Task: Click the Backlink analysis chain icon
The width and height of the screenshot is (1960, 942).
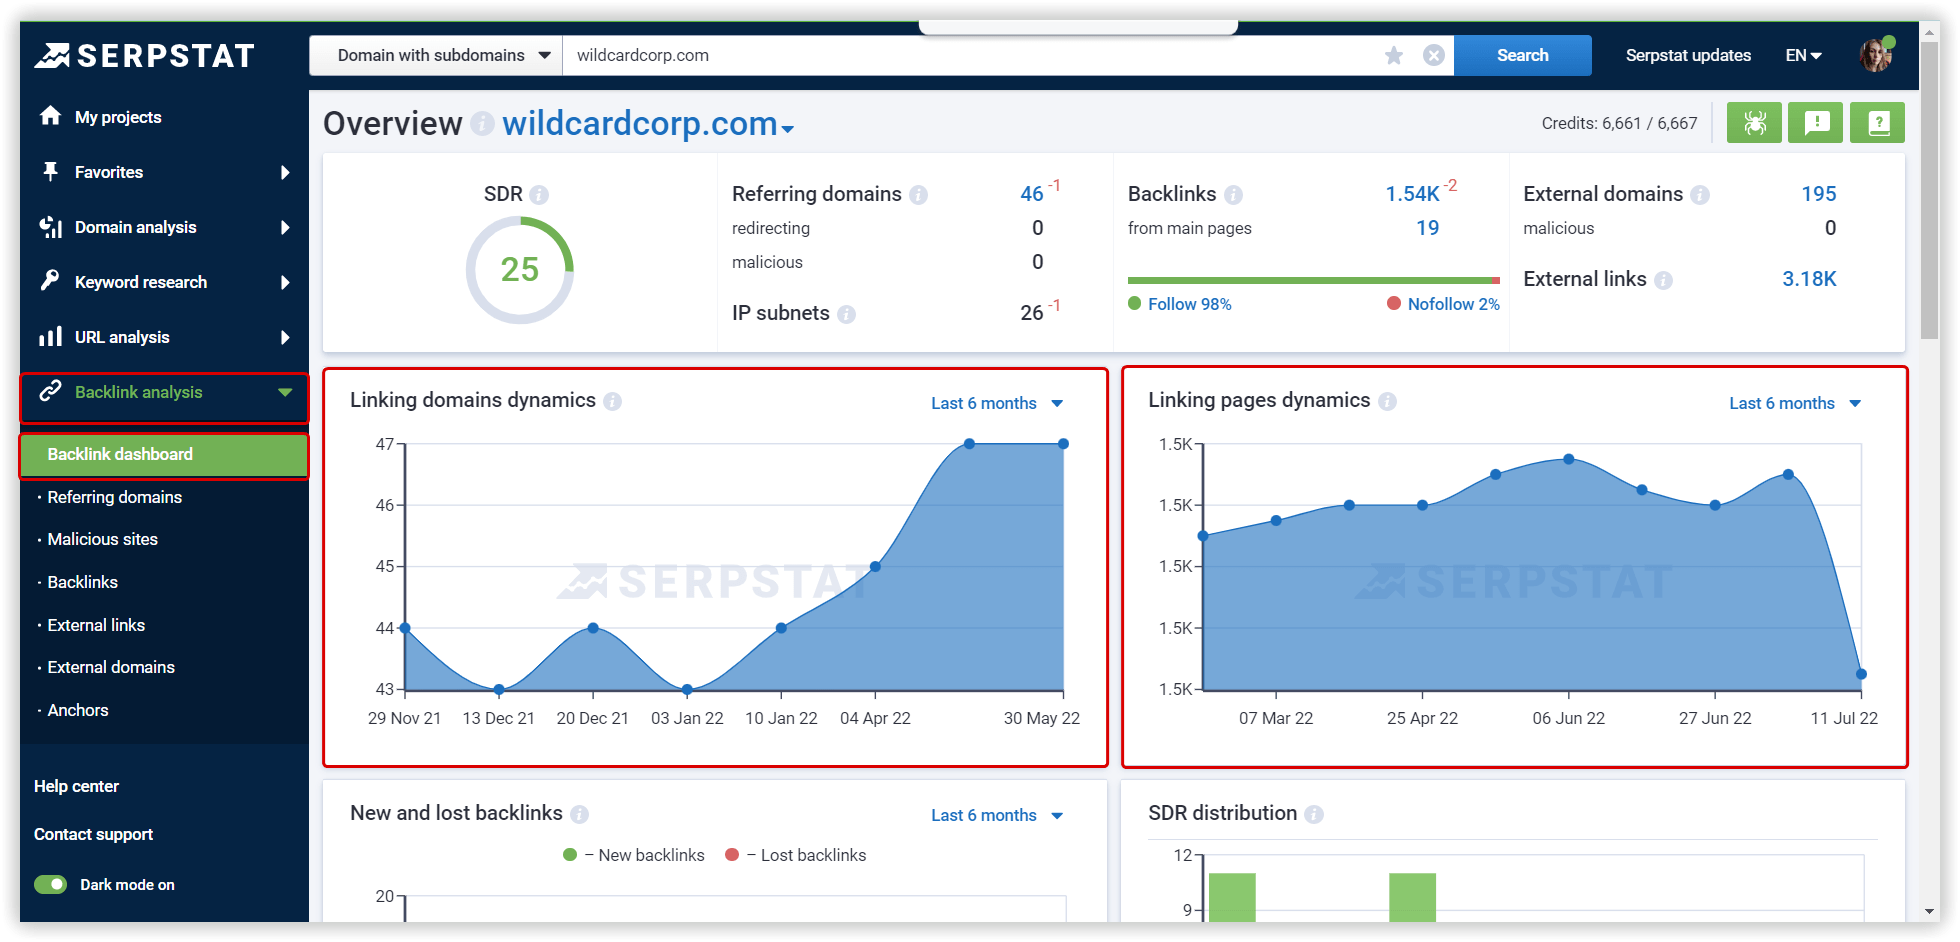Action: point(50,391)
